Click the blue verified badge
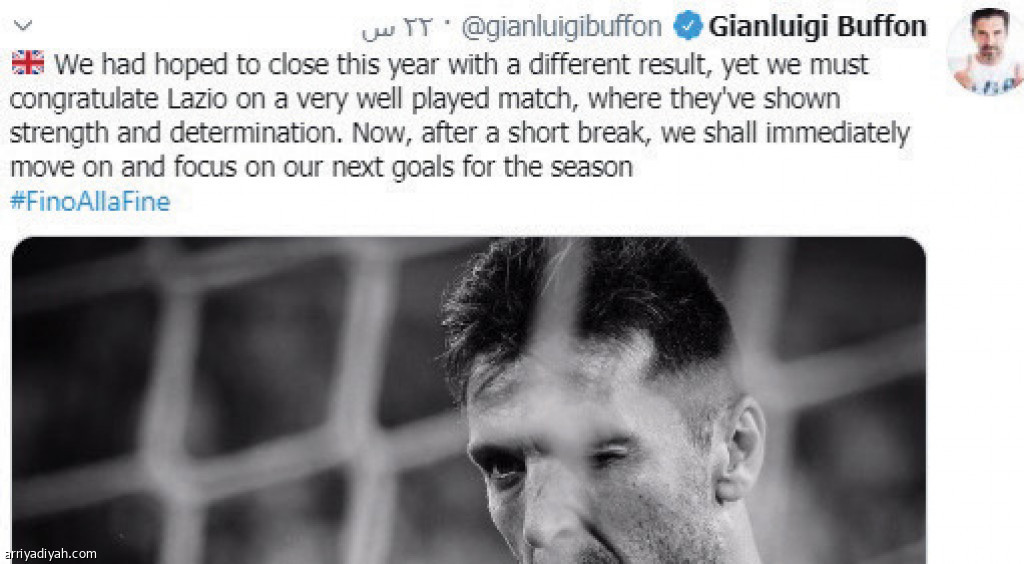Viewport: 1024px width, 564px height. click(x=688, y=26)
